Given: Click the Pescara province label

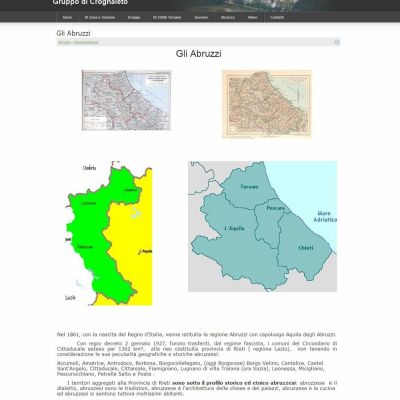Looking at the screenshot, I should 276,208.
